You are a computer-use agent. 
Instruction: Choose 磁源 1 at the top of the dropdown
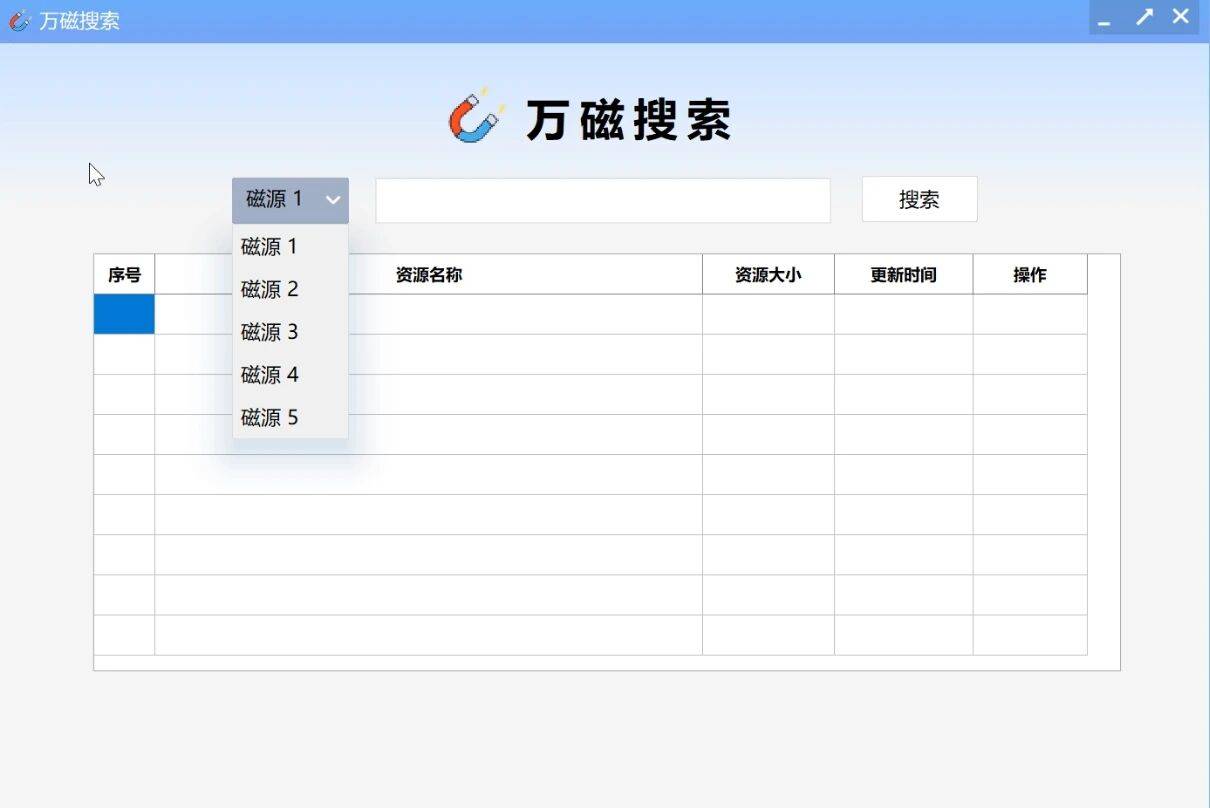[x=268, y=246]
